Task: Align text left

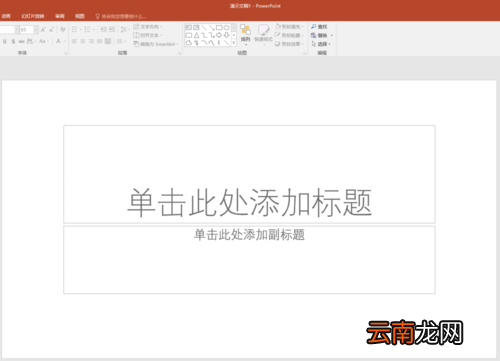Action: tap(74, 41)
